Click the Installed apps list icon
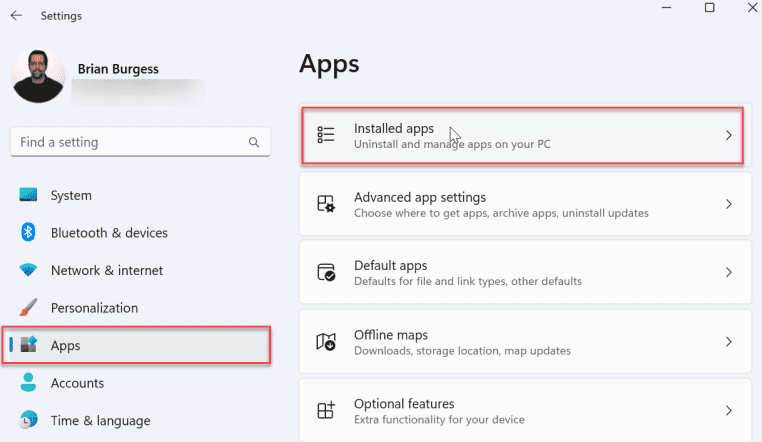 tap(326, 135)
